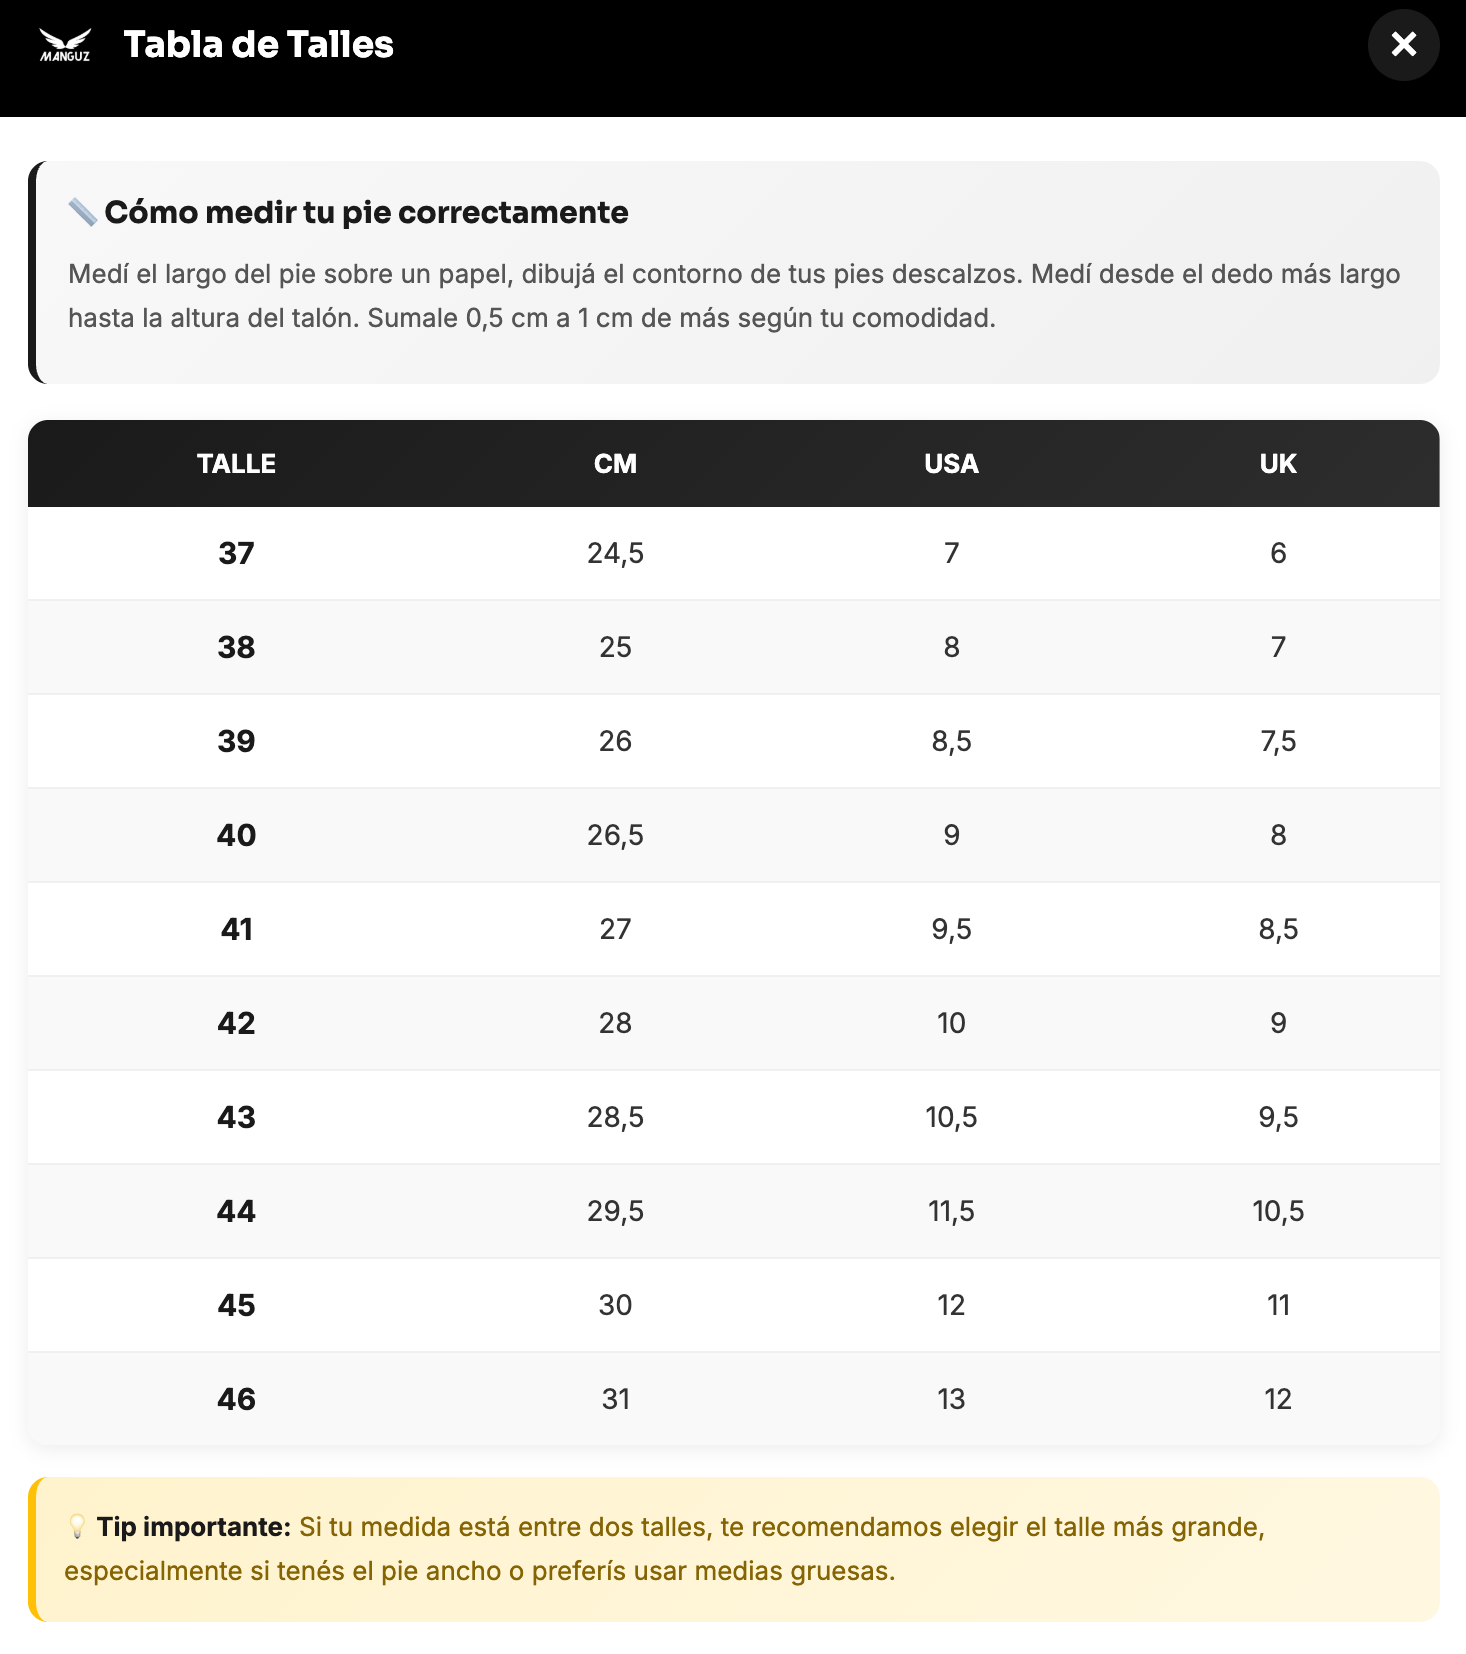Choose size 42 in the talle column
Image resolution: width=1466 pixels, height=1654 pixels.
236,1023
